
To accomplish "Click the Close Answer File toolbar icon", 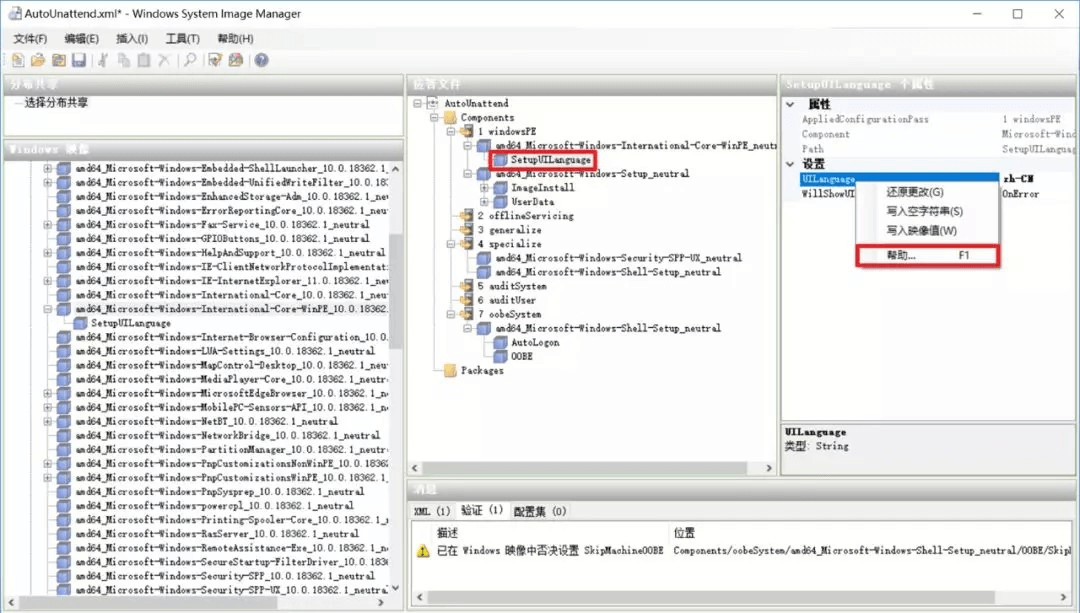I will pyautogui.click(x=57, y=61).
